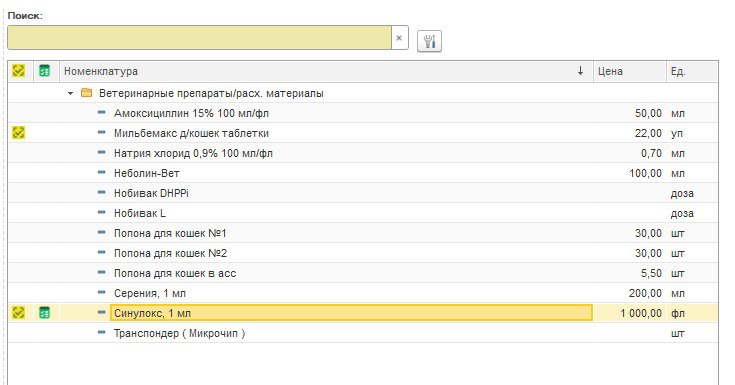
Task: Click the dash icon beside Попона №1
Action: [x=102, y=233]
